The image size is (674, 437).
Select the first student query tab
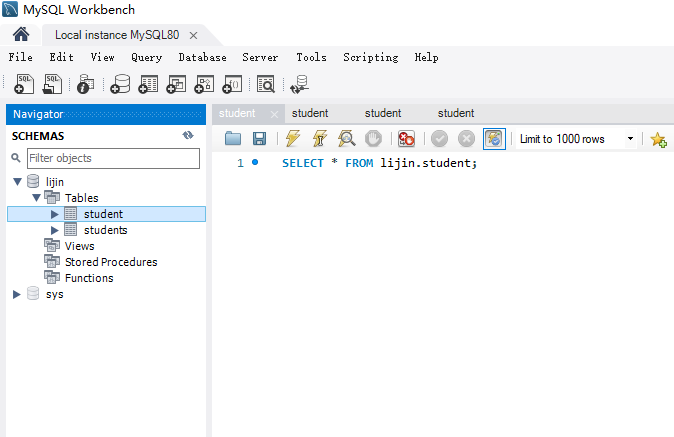237,113
